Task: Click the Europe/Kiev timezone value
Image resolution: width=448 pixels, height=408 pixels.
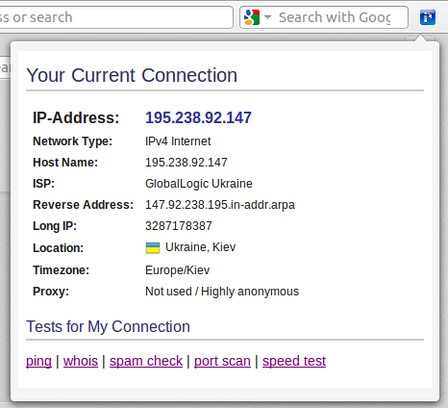Action: coord(177,270)
